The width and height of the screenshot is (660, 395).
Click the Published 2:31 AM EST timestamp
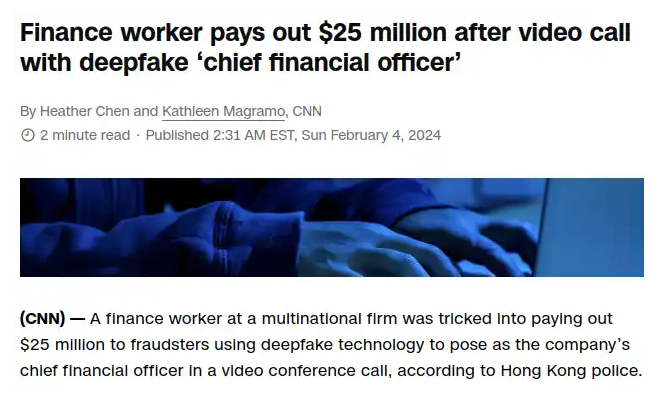[219, 135]
